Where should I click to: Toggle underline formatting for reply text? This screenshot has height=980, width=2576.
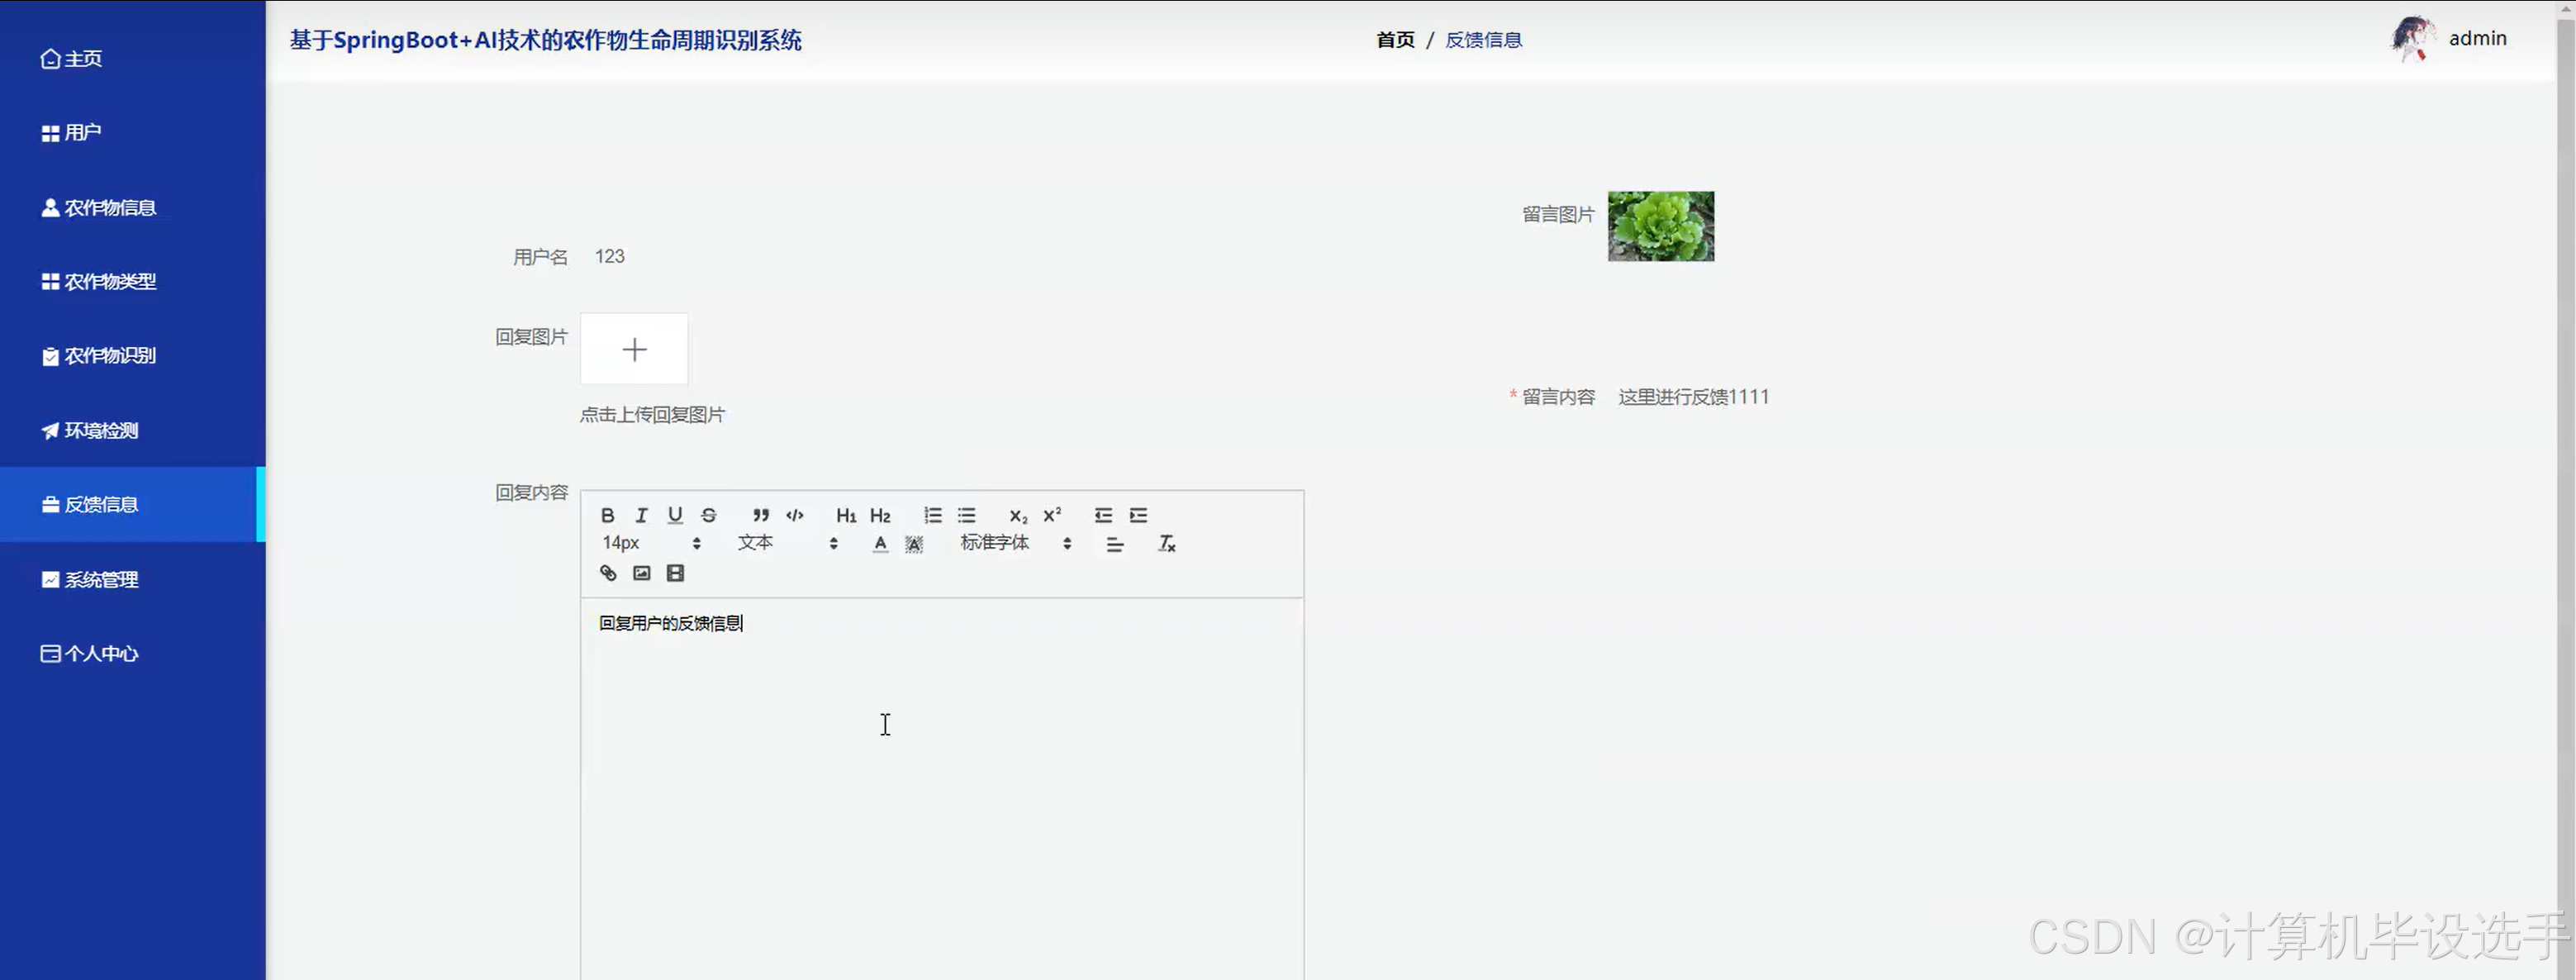pyautogui.click(x=675, y=515)
